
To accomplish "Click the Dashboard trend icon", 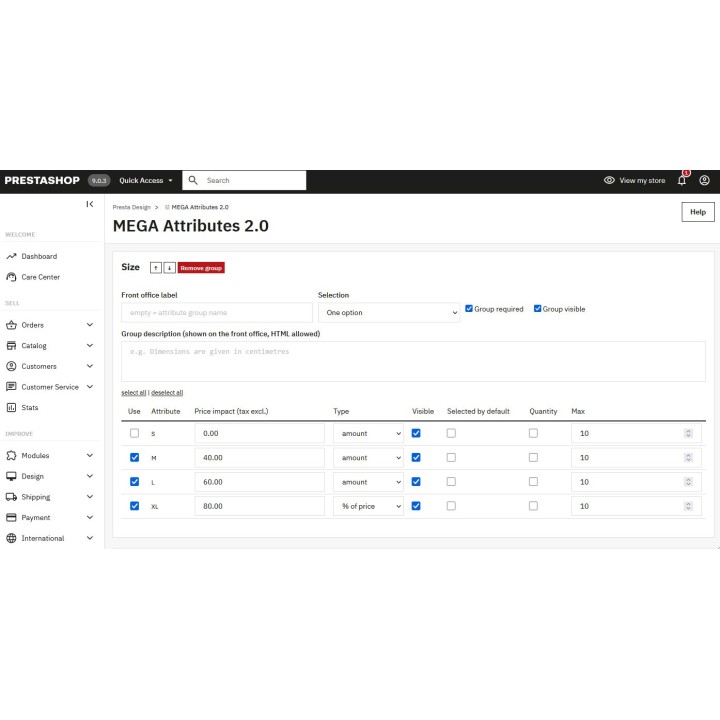I will pos(11,256).
